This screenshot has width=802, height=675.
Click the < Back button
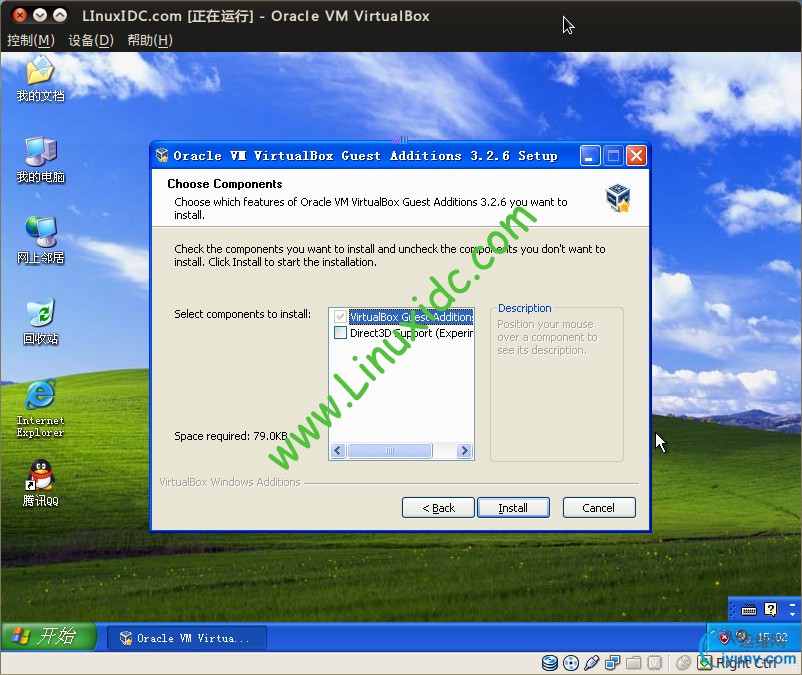tap(438, 508)
